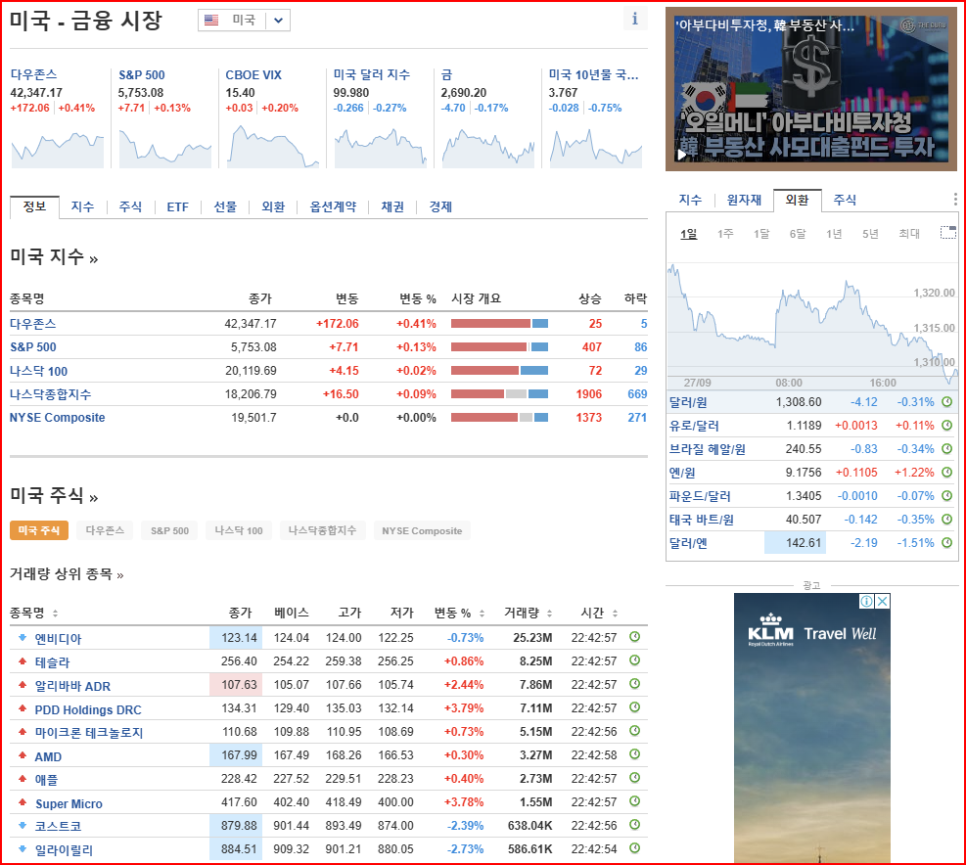
Task: Click the clock icon in 테슬라 row
Action: pyautogui.click(x=635, y=660)
